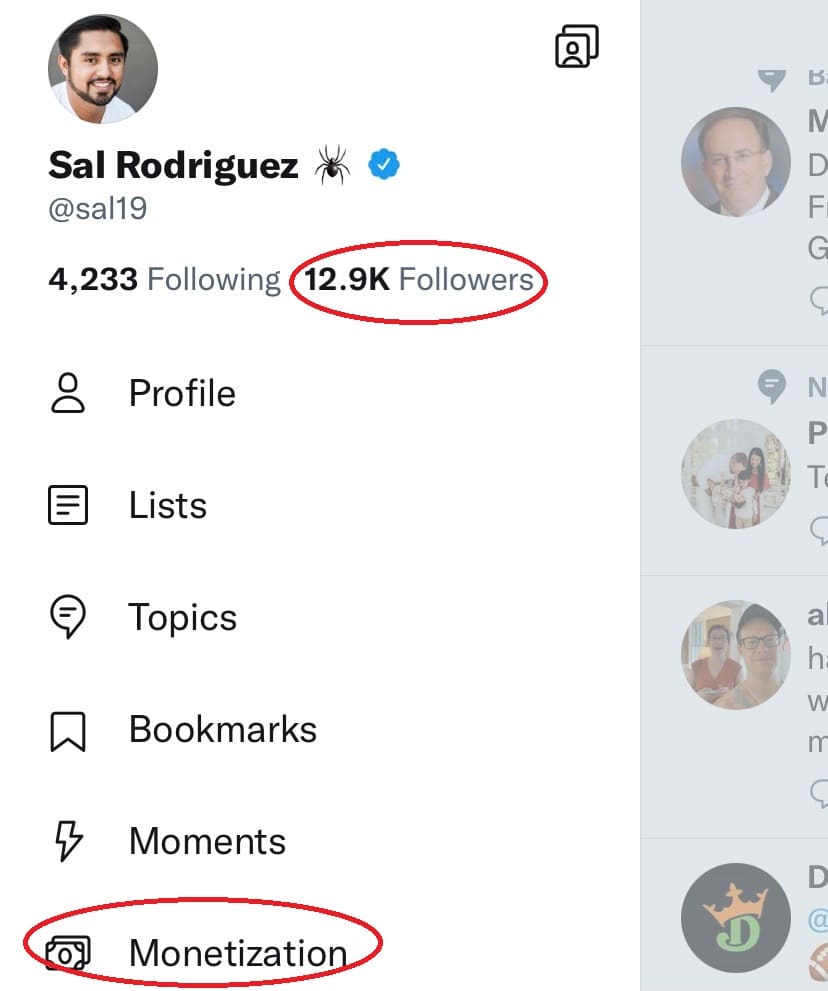828x991 pixels.
Task: Select Moments in the side menu
Action: pos(207,842)
